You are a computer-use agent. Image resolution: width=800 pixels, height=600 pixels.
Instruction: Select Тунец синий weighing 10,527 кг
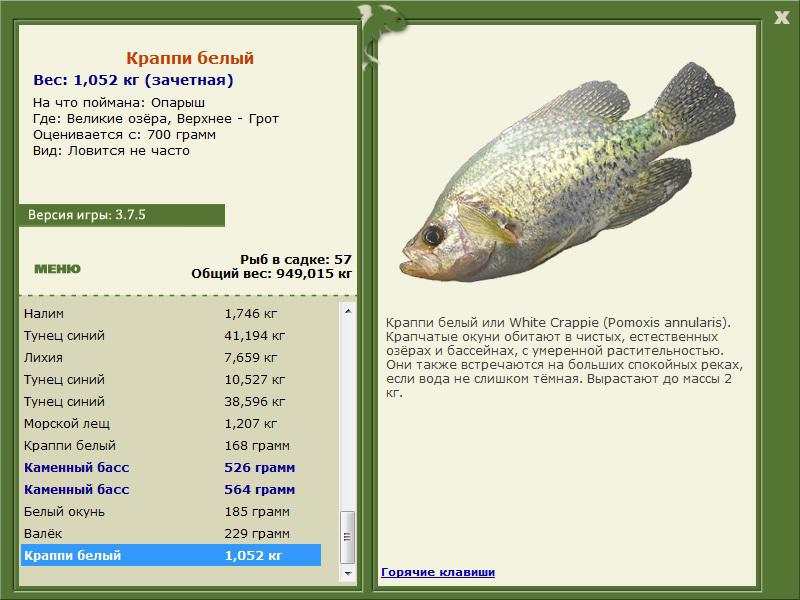coord(170,380)
